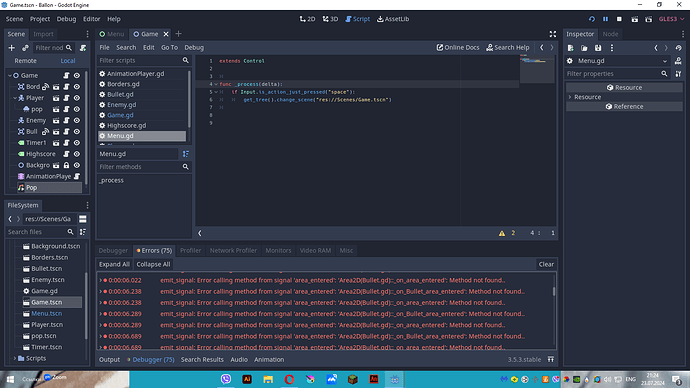Click the errors list vertical scrollbar
Viewport: 690px width, 388px height.
(x=554, y=291)
